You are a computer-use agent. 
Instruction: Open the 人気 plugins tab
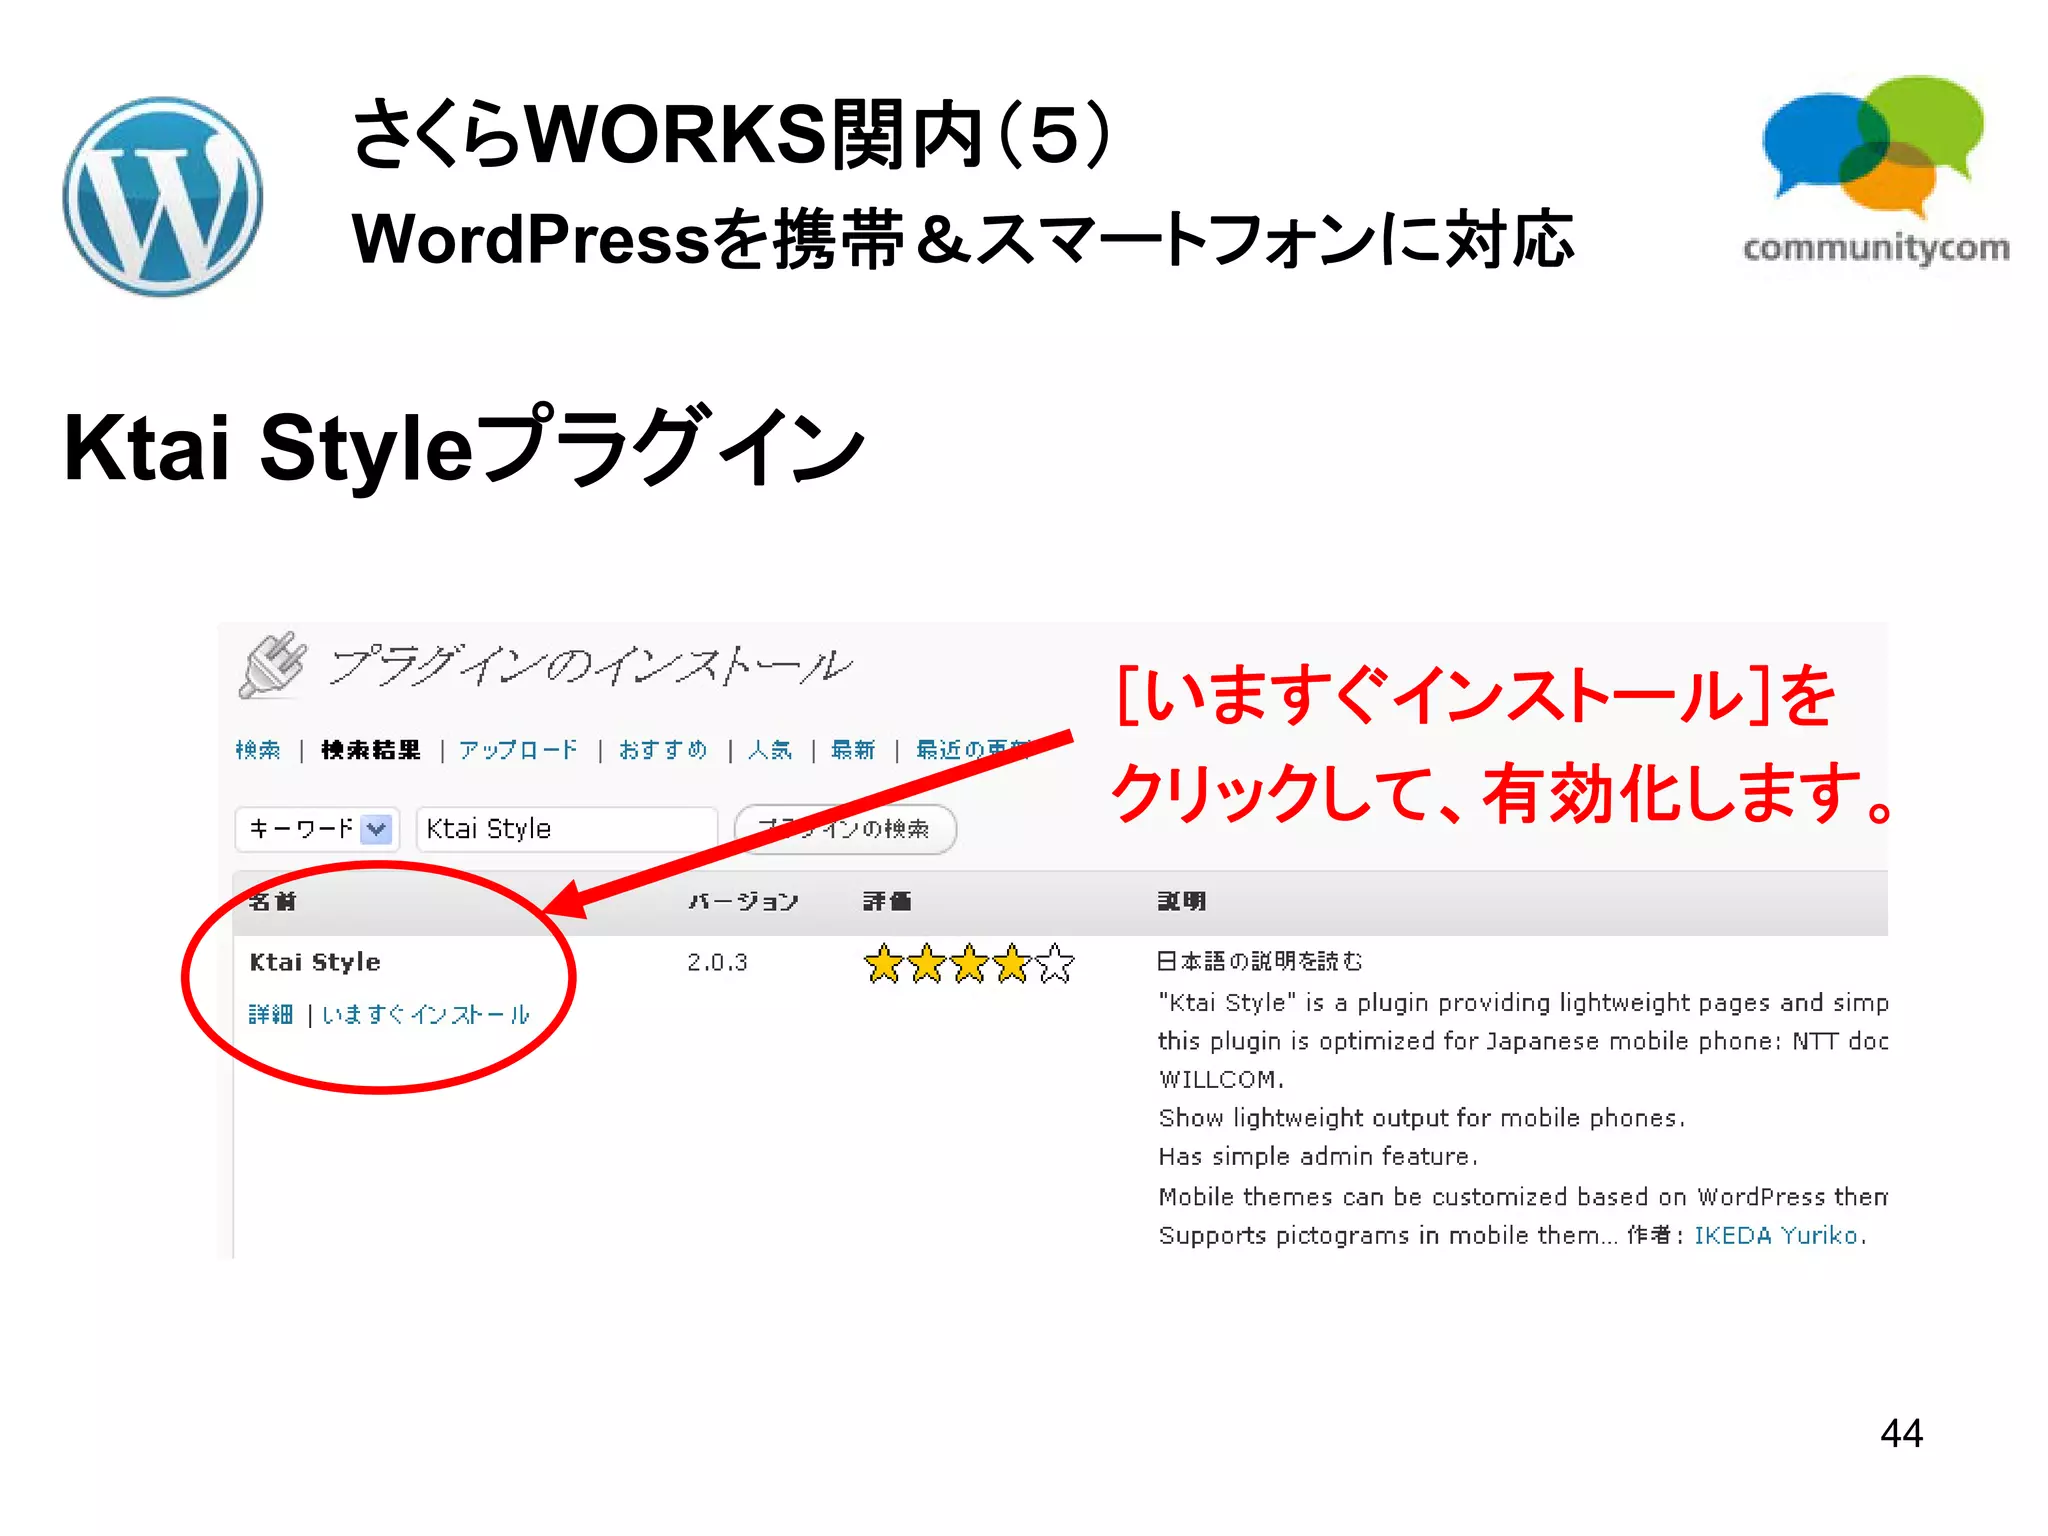coord(770,750)
